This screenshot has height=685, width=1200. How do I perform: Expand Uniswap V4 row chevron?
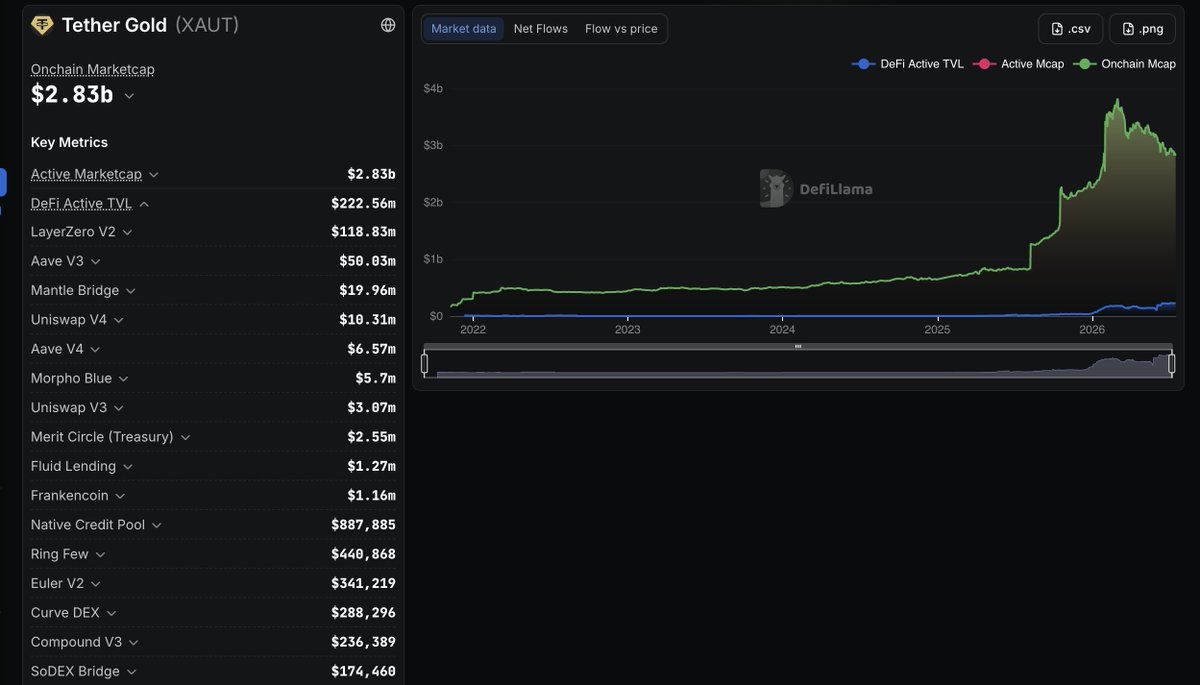[x=118, y=320]
